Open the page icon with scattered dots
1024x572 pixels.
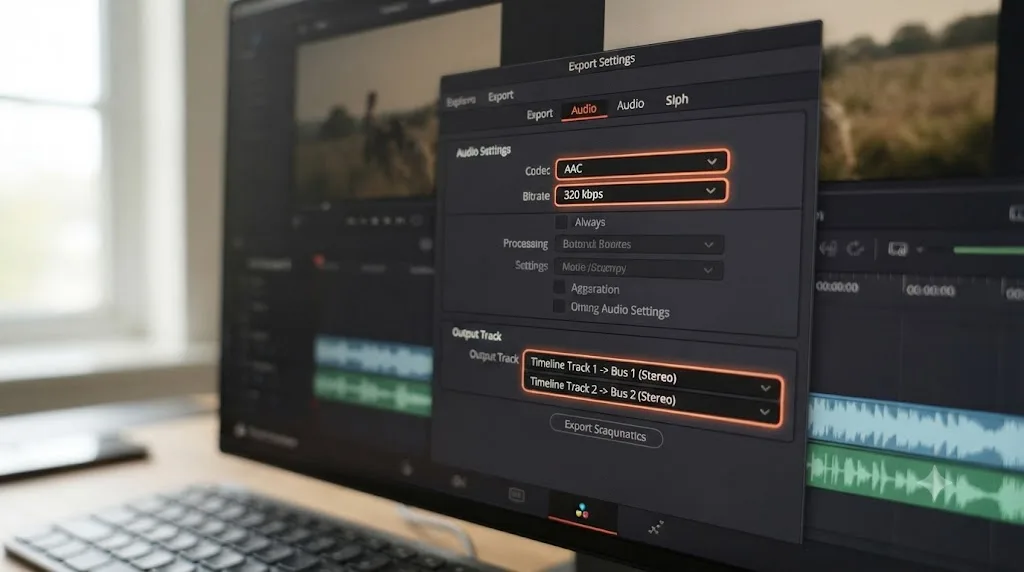tap(656, 528)
